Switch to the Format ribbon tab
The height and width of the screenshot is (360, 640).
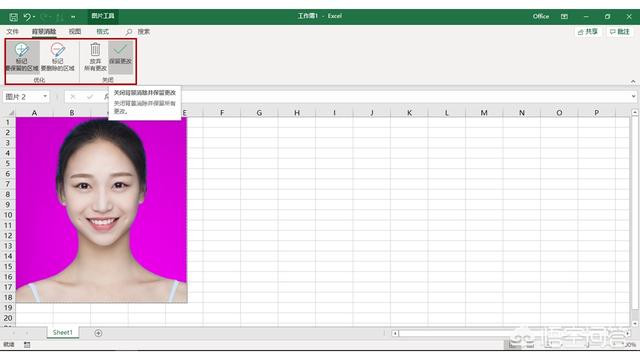102,31
